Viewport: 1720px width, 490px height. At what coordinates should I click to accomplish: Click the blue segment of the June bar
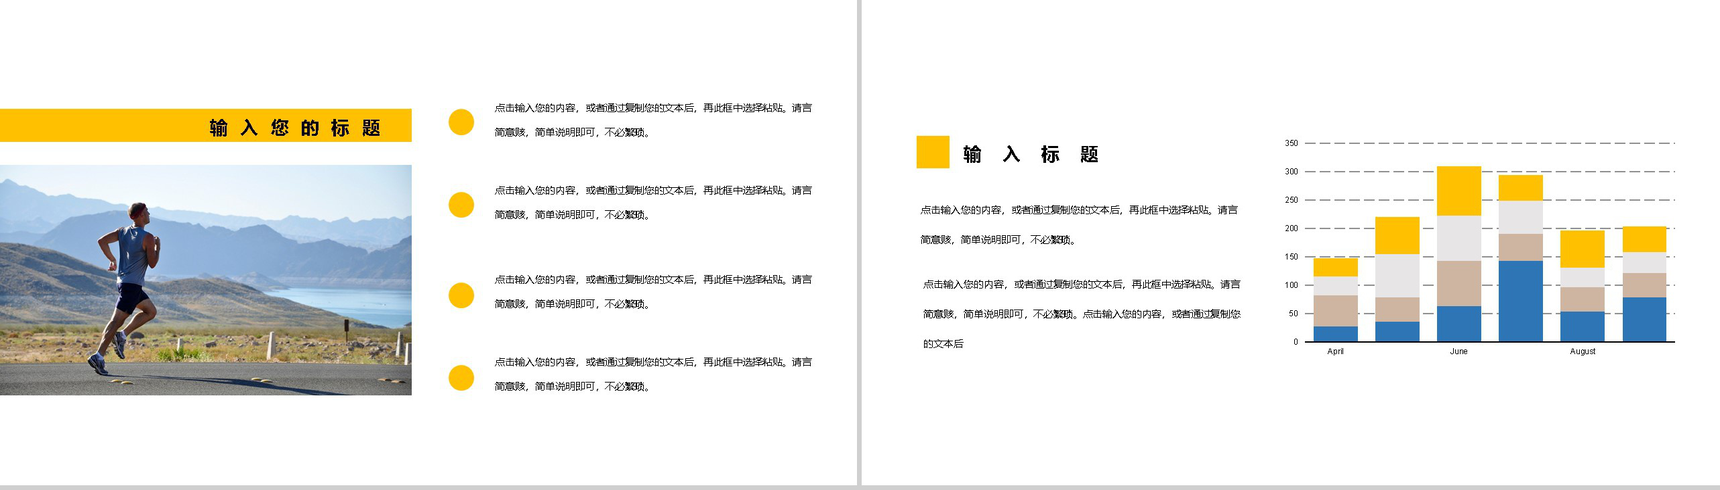pos(1459,324)
